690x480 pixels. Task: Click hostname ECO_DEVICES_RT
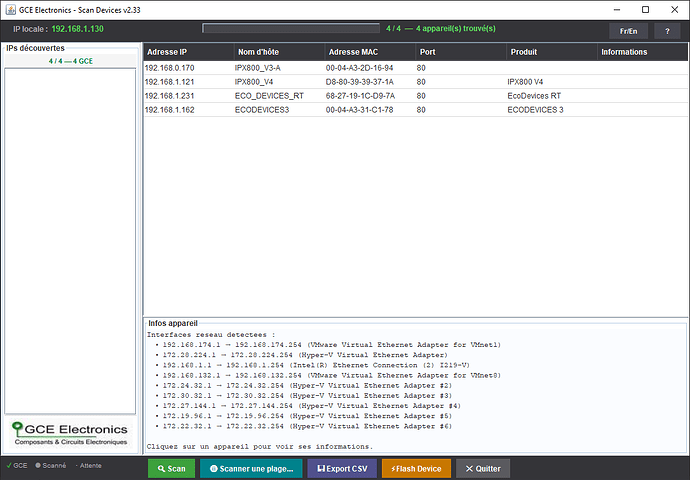(269, 96)
